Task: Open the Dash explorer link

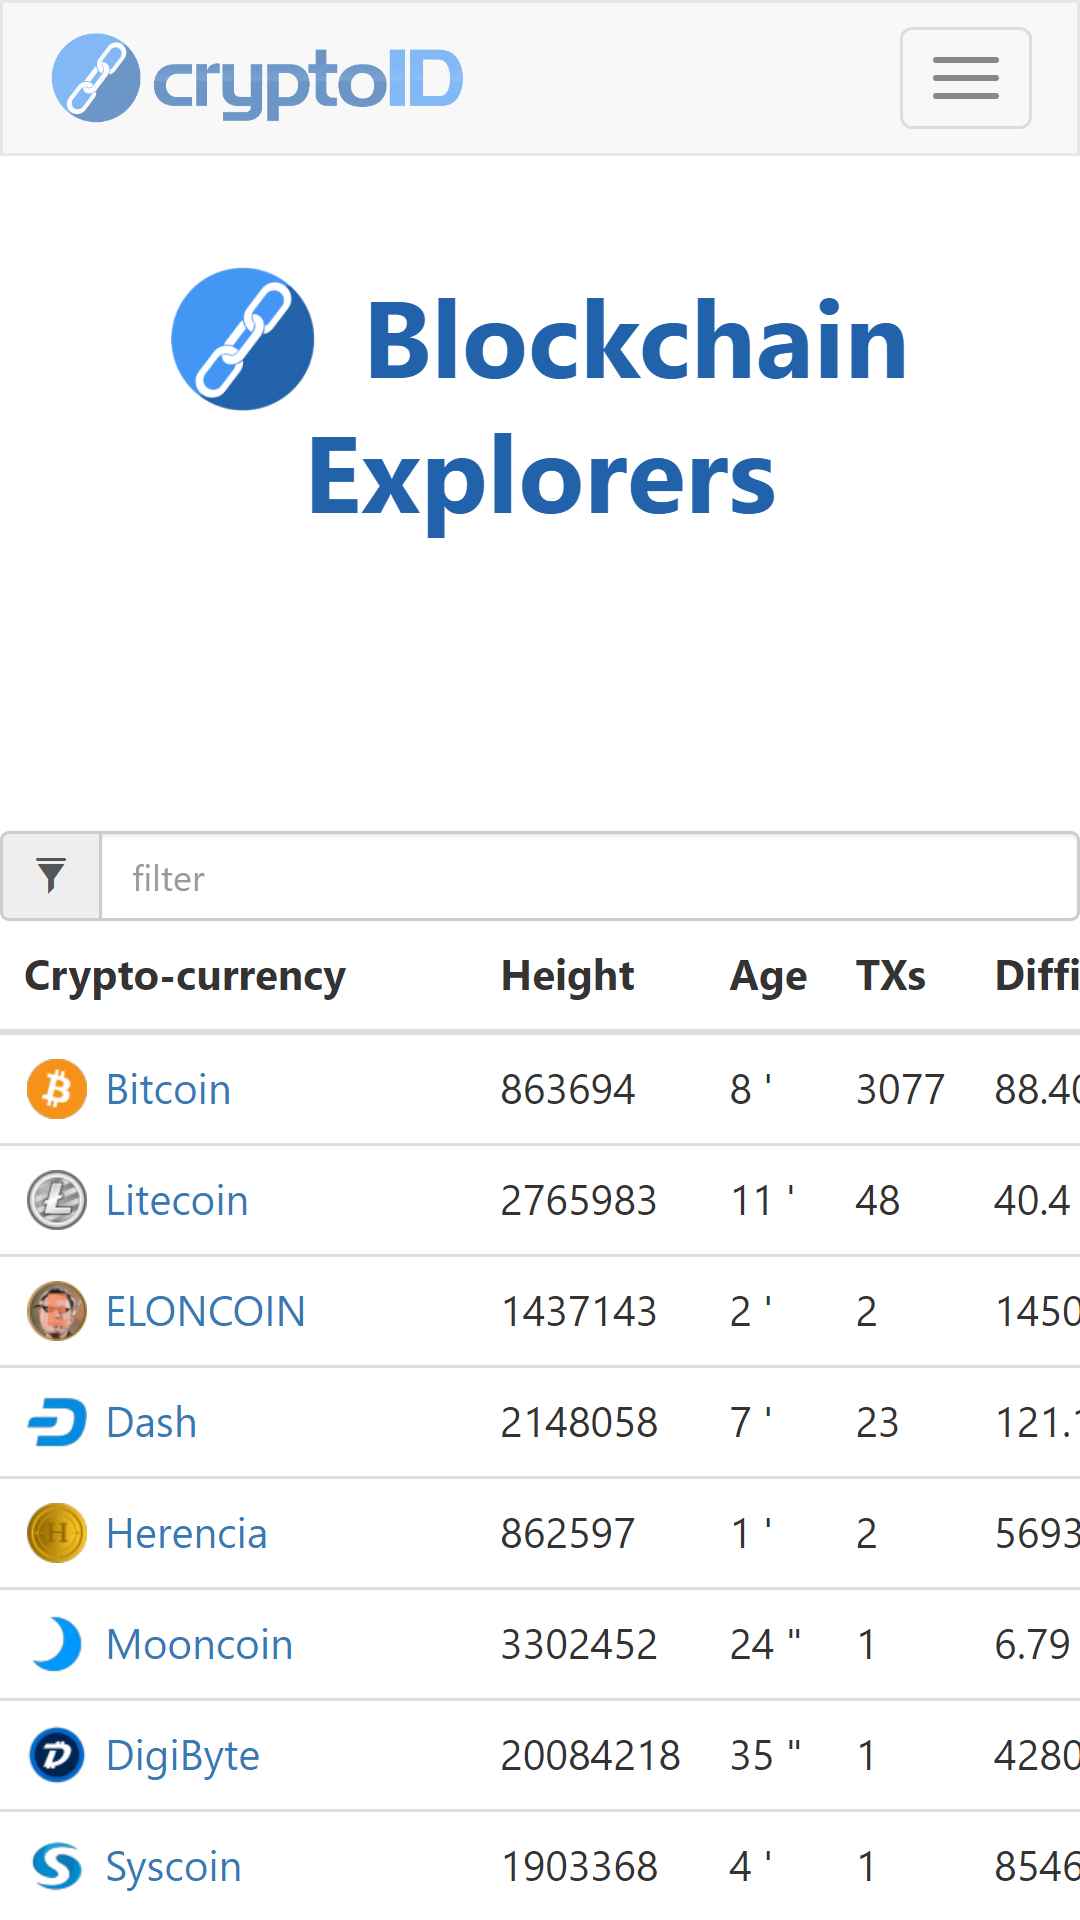Action: tap(151, 1422)
